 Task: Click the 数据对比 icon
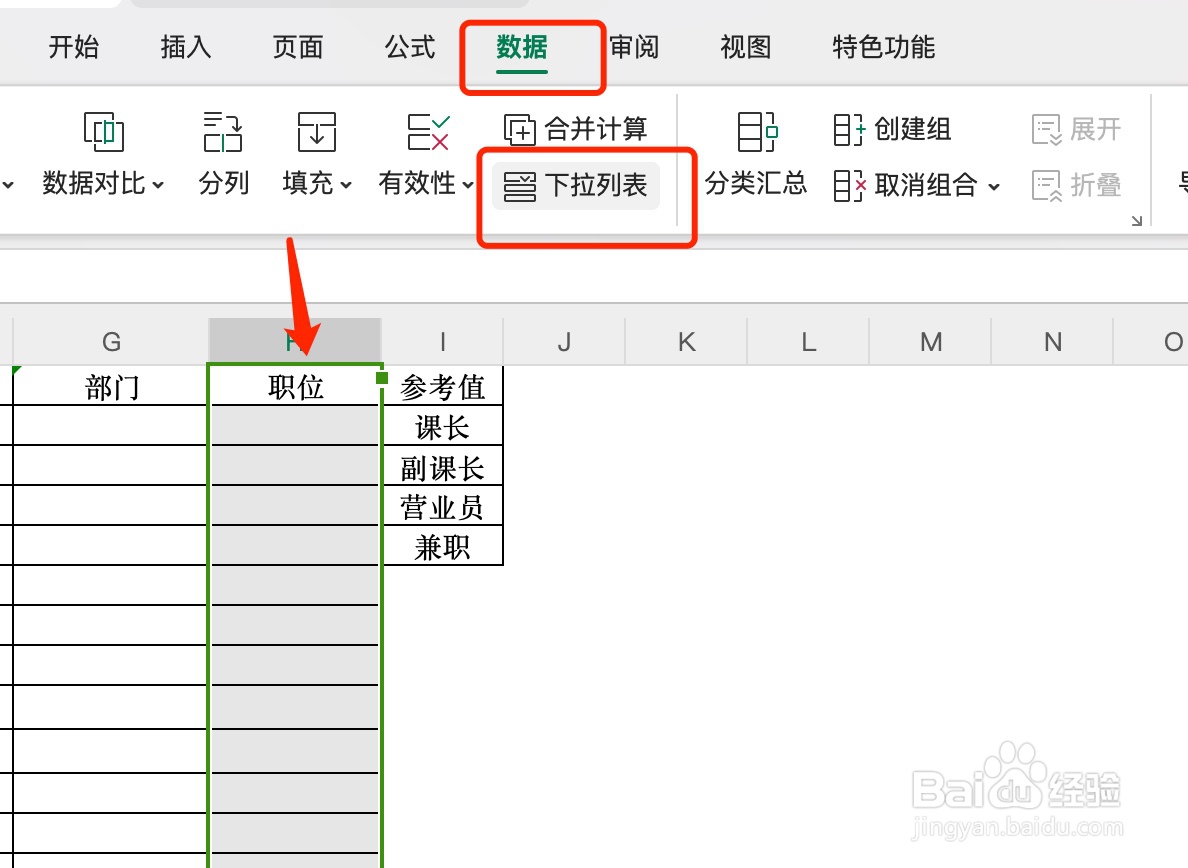click(x=104, y=132)
